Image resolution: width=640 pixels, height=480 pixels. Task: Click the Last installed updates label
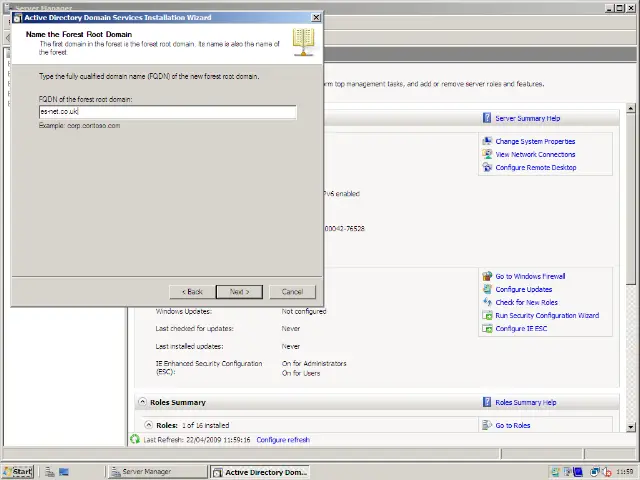(x=189, y=347)
